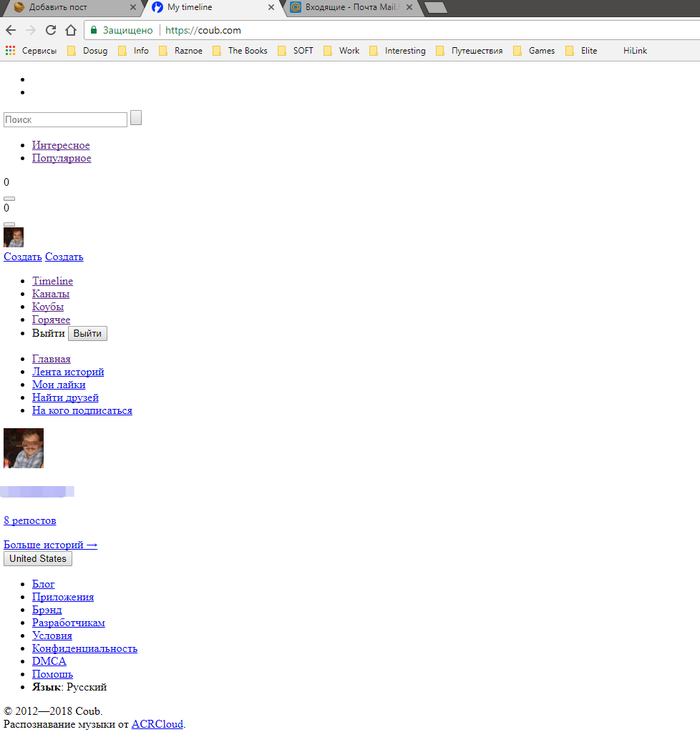Click the browser home icon

(71, 30)
